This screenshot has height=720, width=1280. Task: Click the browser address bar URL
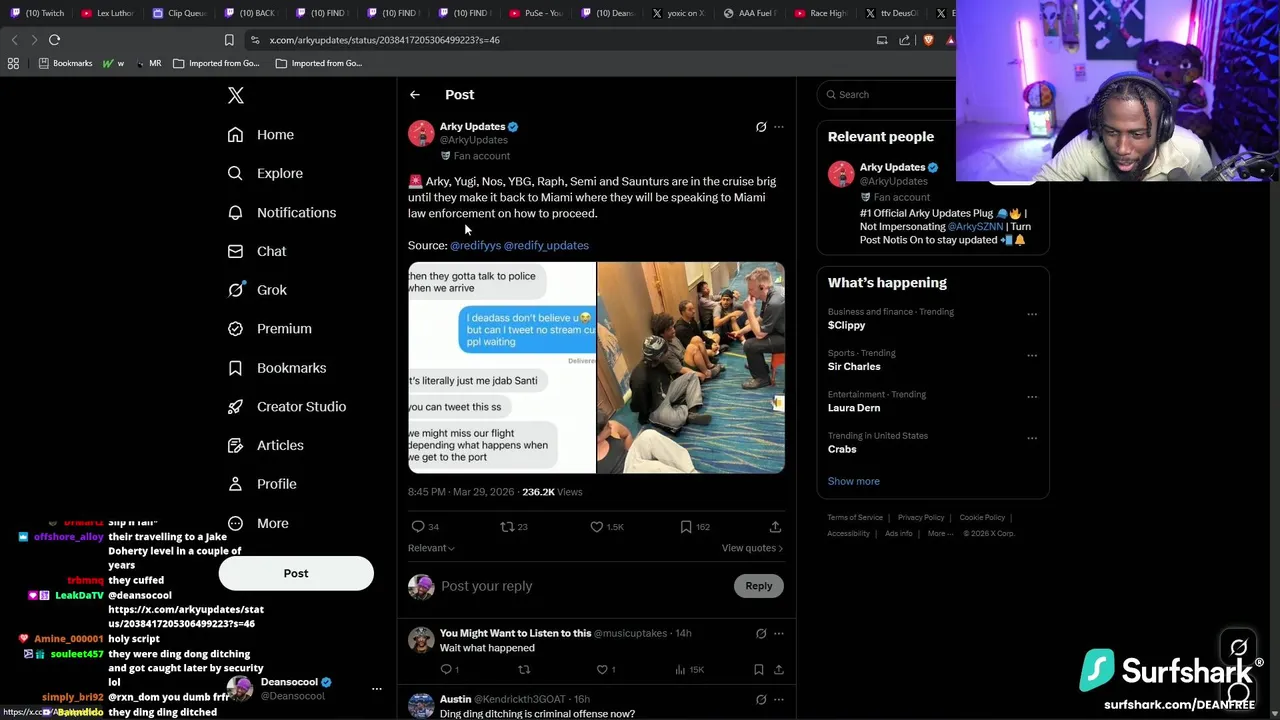pos(384,40)
